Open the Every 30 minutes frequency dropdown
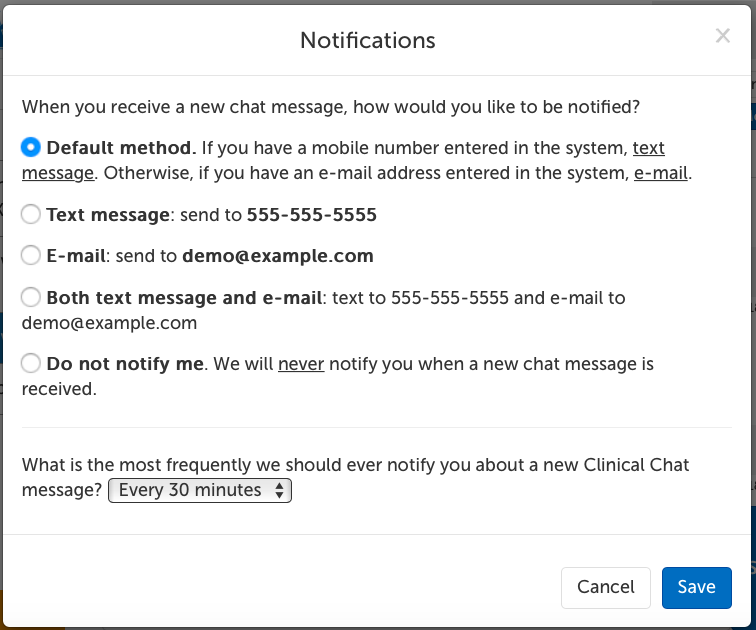 pos(199,490)
